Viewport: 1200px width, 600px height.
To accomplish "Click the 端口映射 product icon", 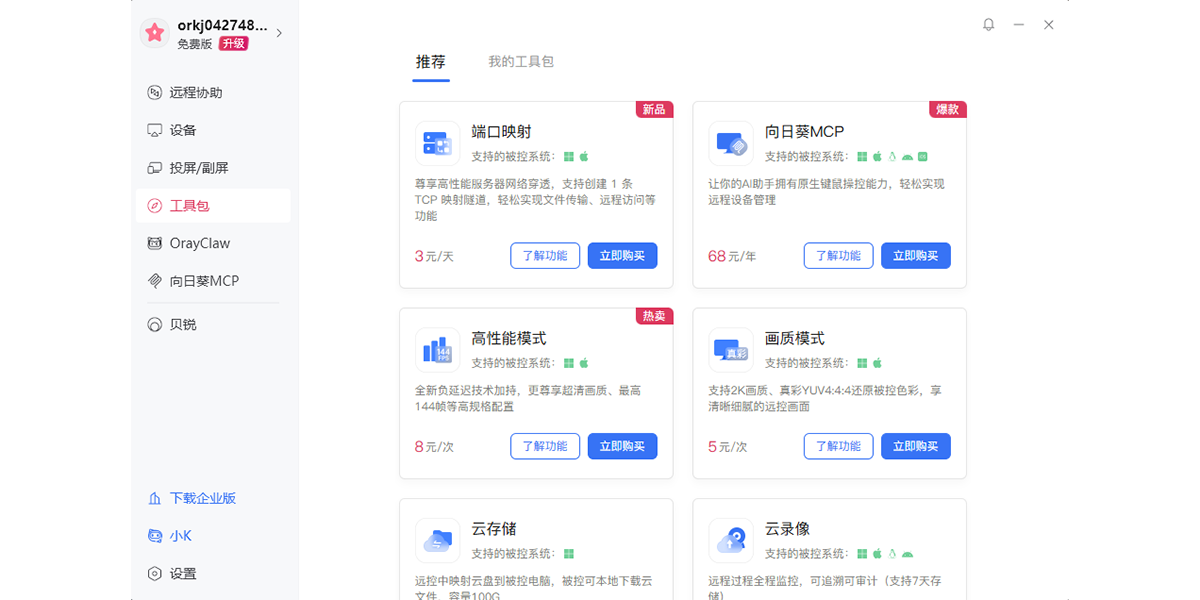I will [x=437, y=143].
